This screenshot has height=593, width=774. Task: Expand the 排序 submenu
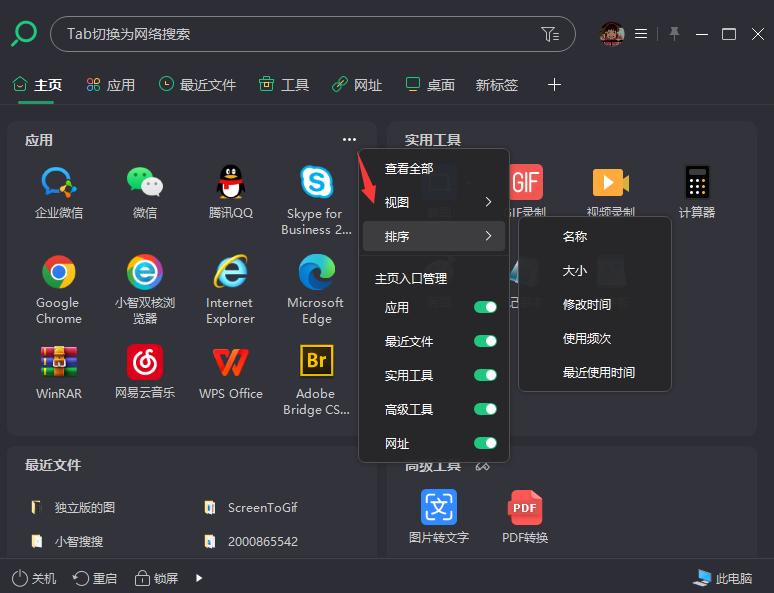[434, 236]
